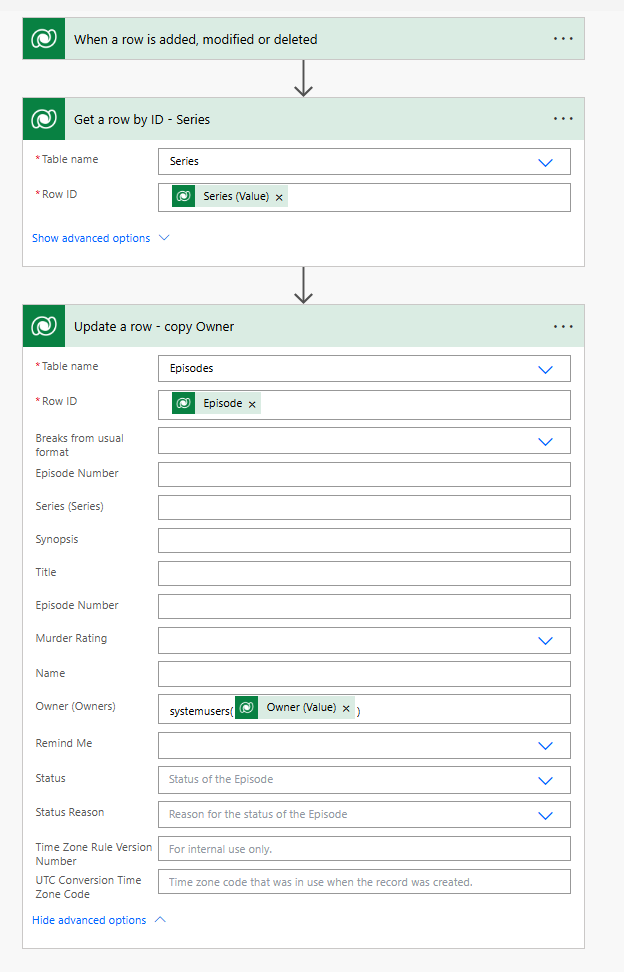The width and height of the screenshot is (624, 972).
Task: Click the Status Reason label
Action: tap(69, 812)
